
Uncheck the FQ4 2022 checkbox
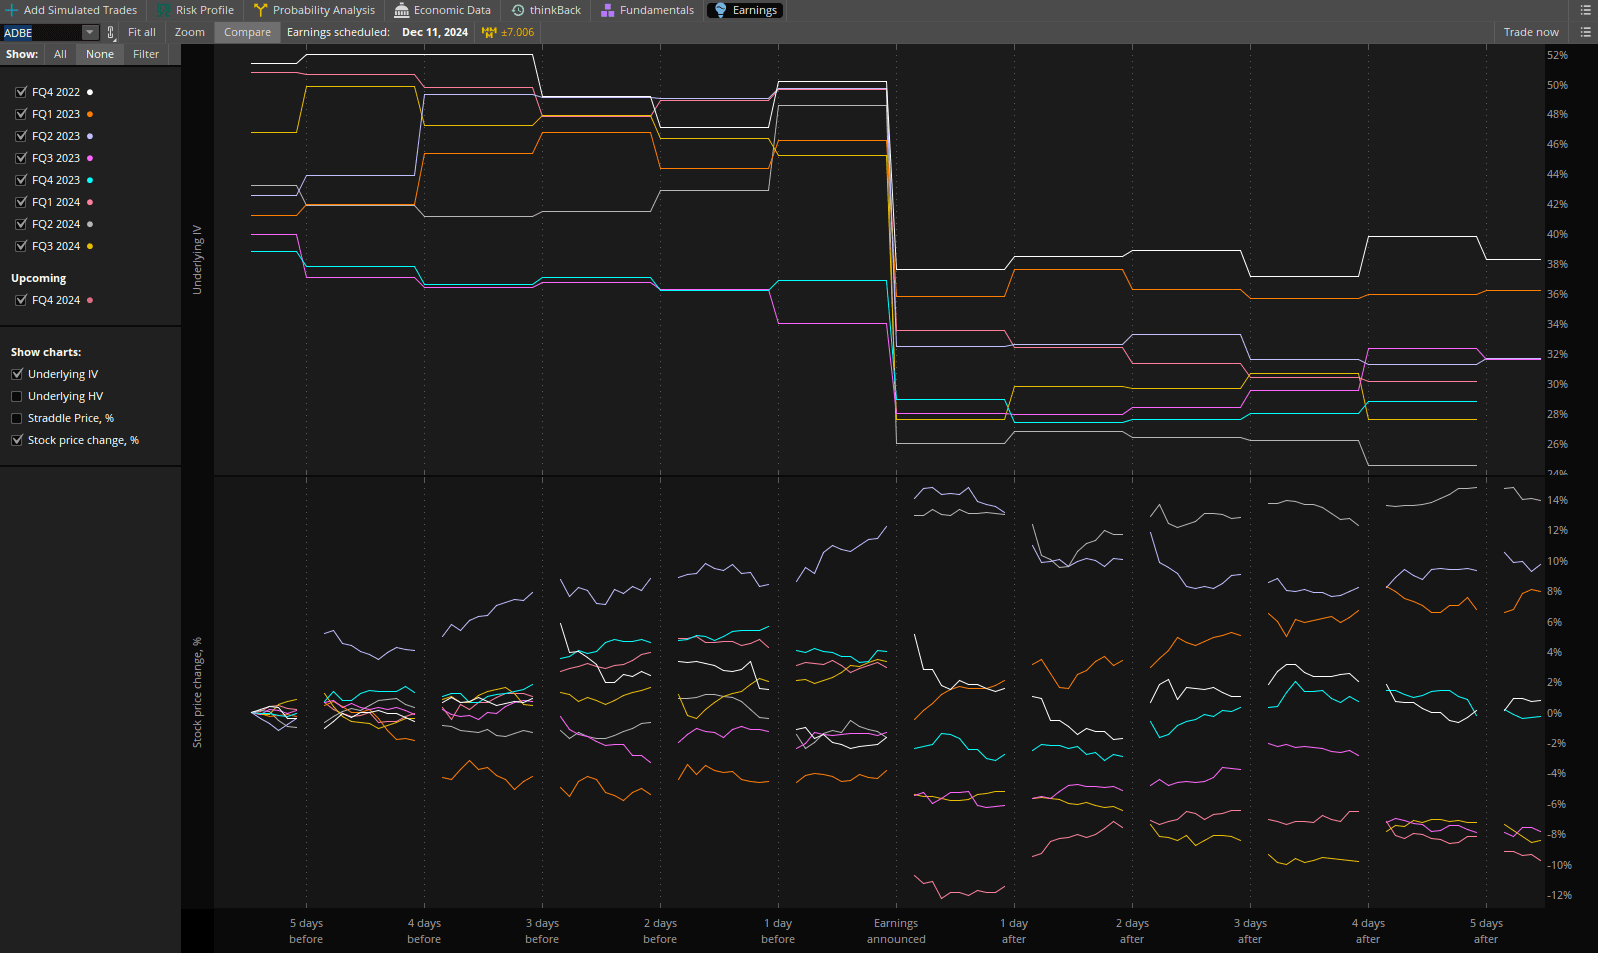[x=21, y=92]
